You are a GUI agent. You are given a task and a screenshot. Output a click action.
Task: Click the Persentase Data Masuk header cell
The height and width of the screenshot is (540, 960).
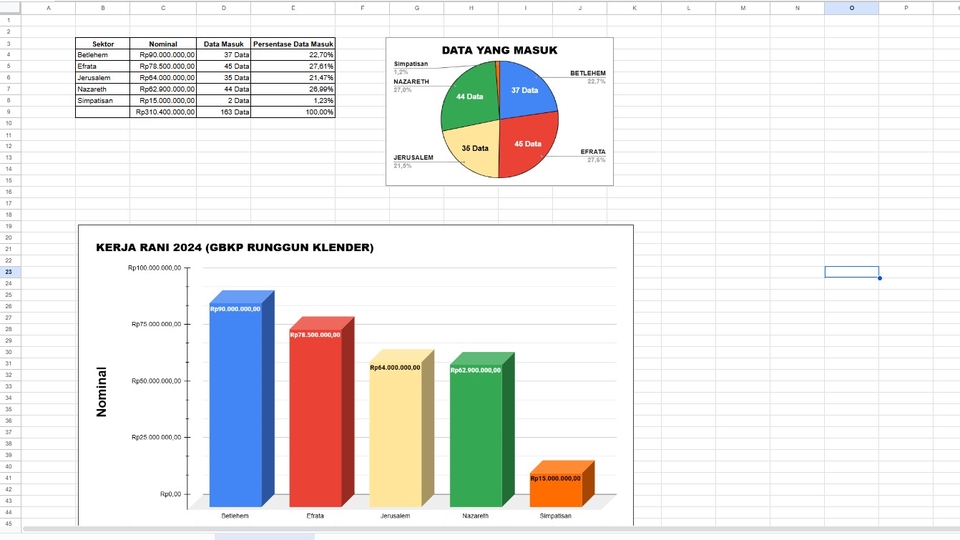[293, 44]
